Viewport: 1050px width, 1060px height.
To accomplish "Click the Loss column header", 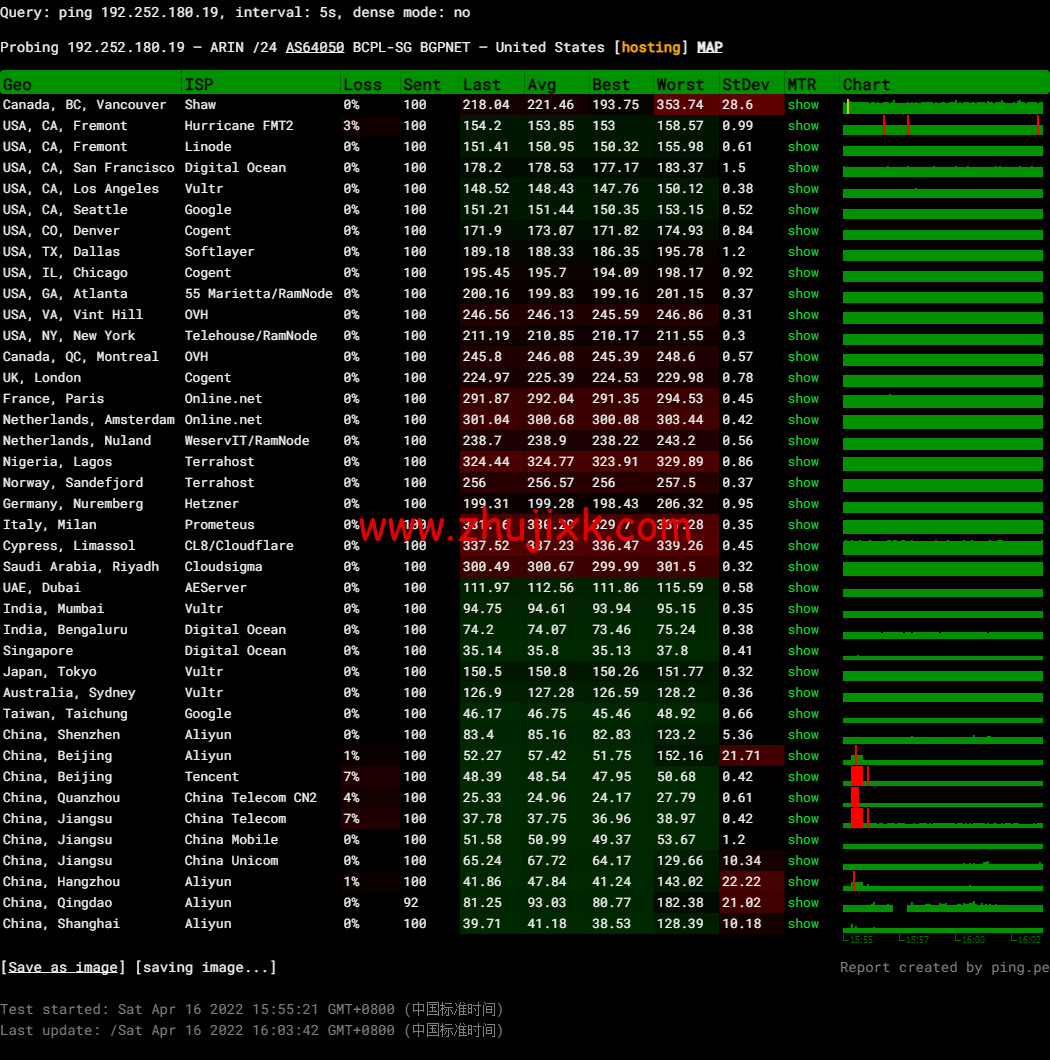I will (x=362, y=84).
